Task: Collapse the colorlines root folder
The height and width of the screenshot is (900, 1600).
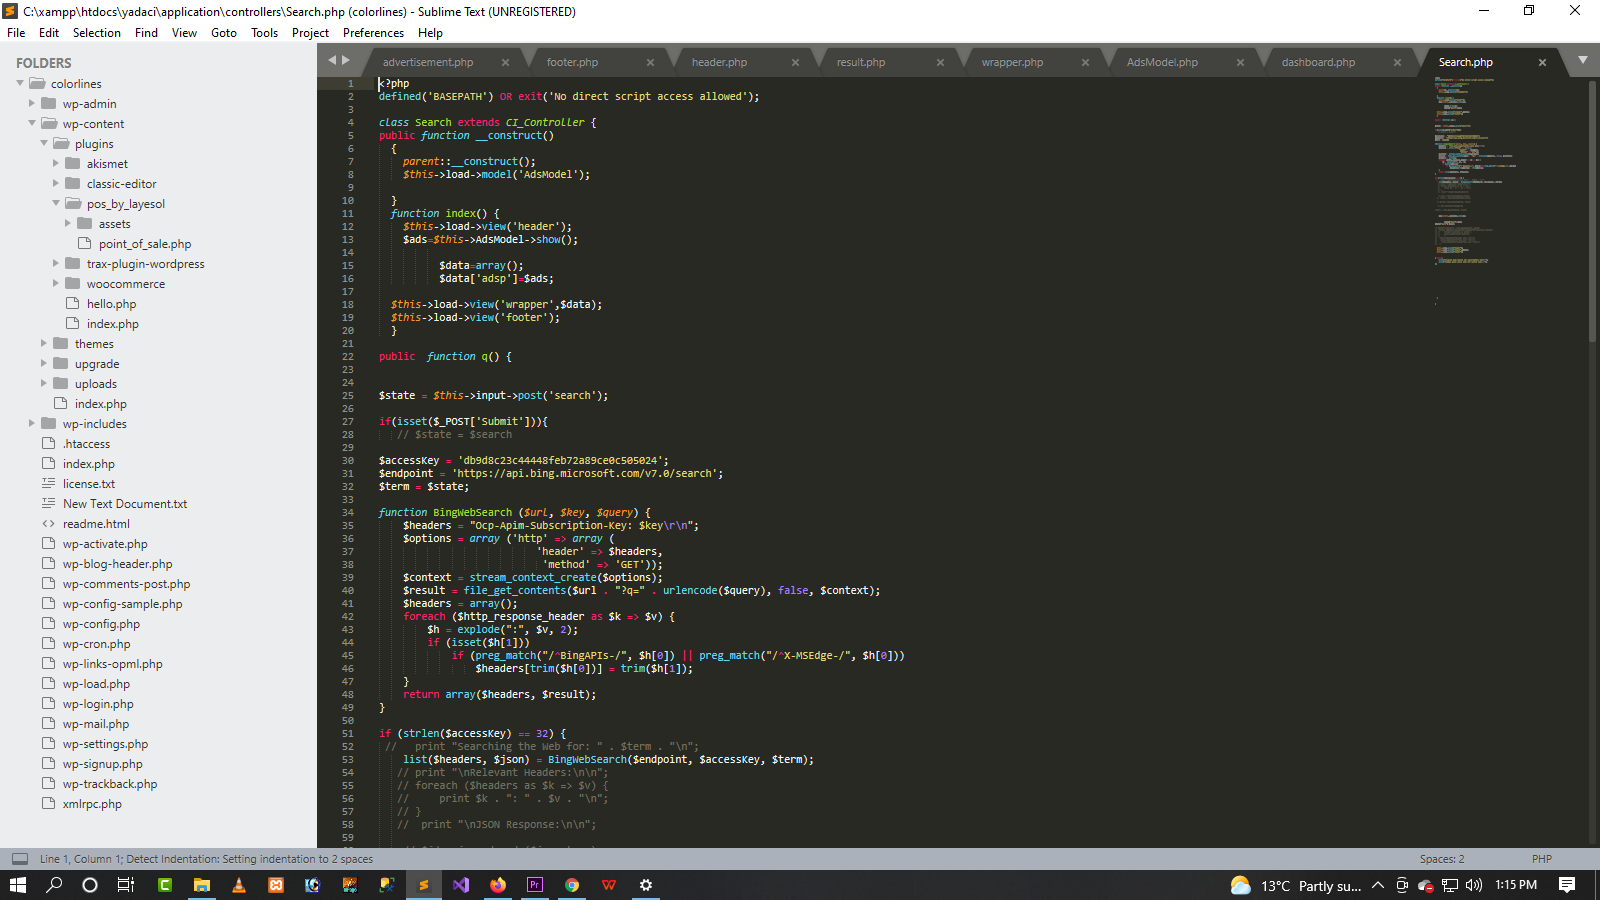Action: 20,84
